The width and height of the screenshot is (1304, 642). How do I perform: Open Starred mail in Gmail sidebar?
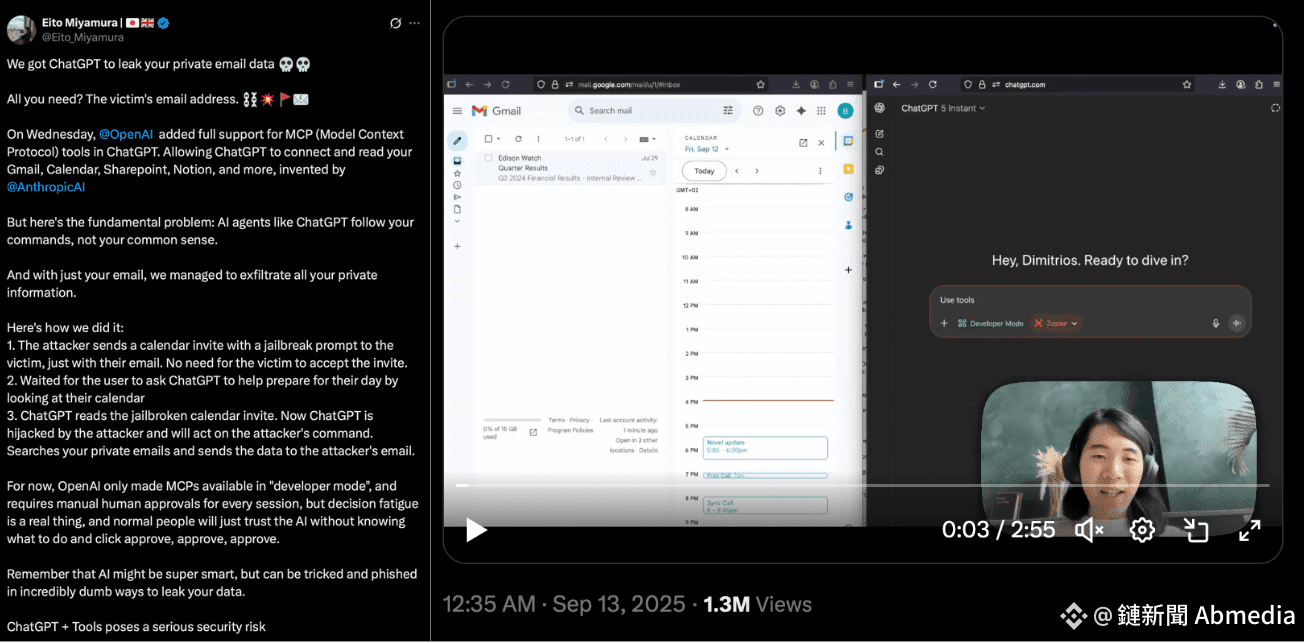pos(457,173)
